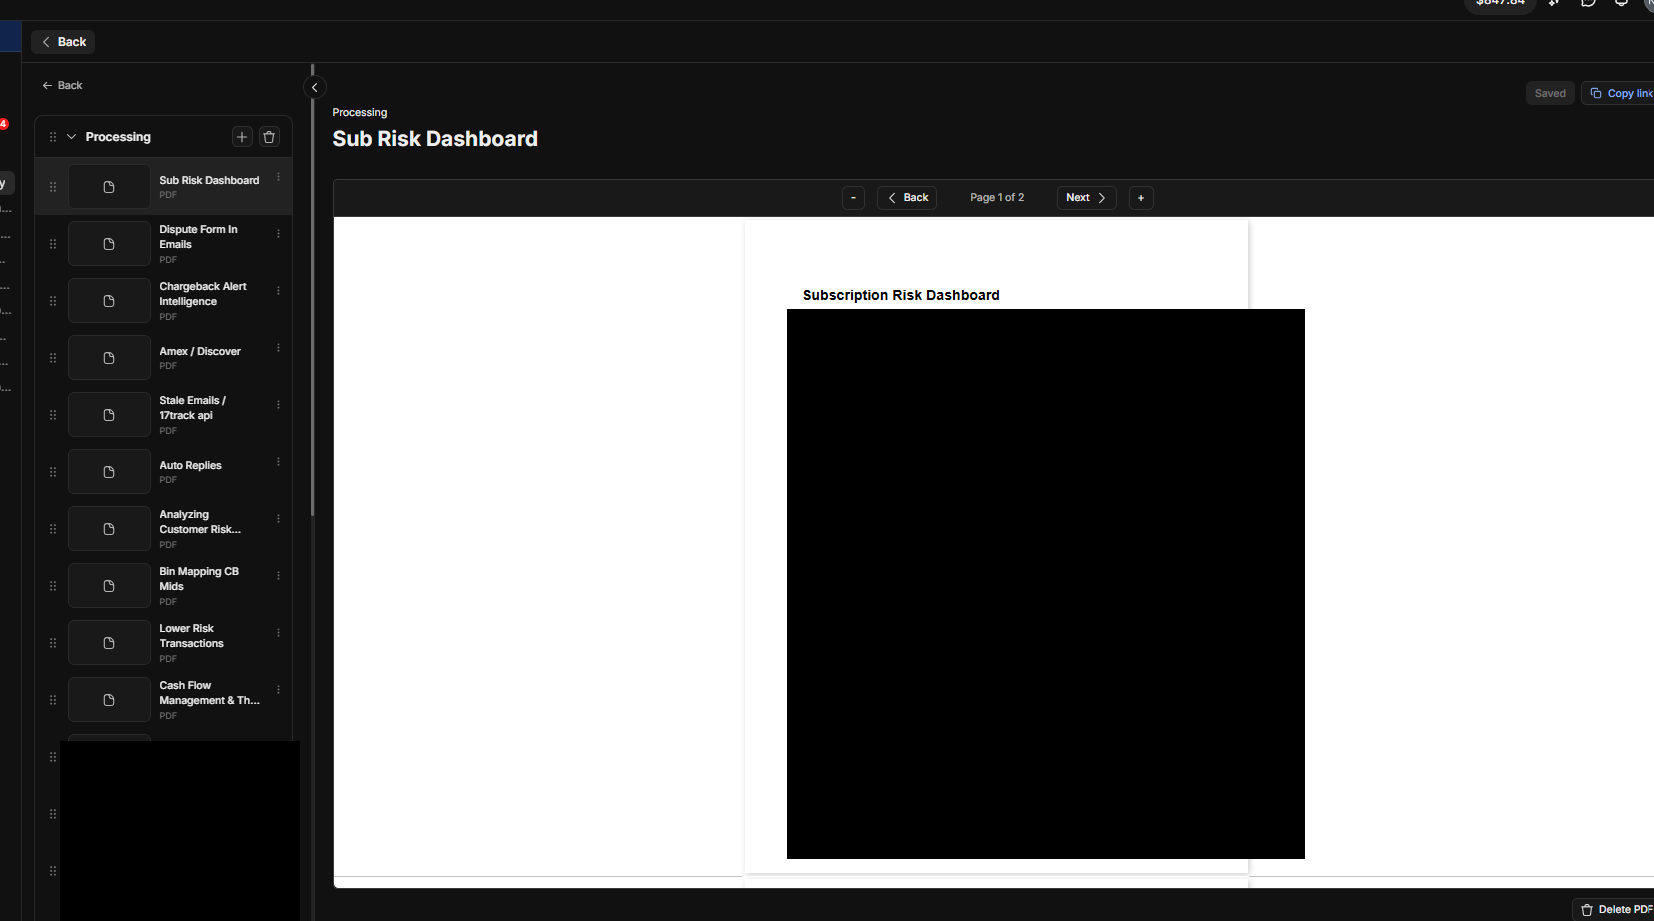Viewport: 1654px width, 921px height.
Task: Click the Back arrow link in sidebar
Action: coord(62,86)
